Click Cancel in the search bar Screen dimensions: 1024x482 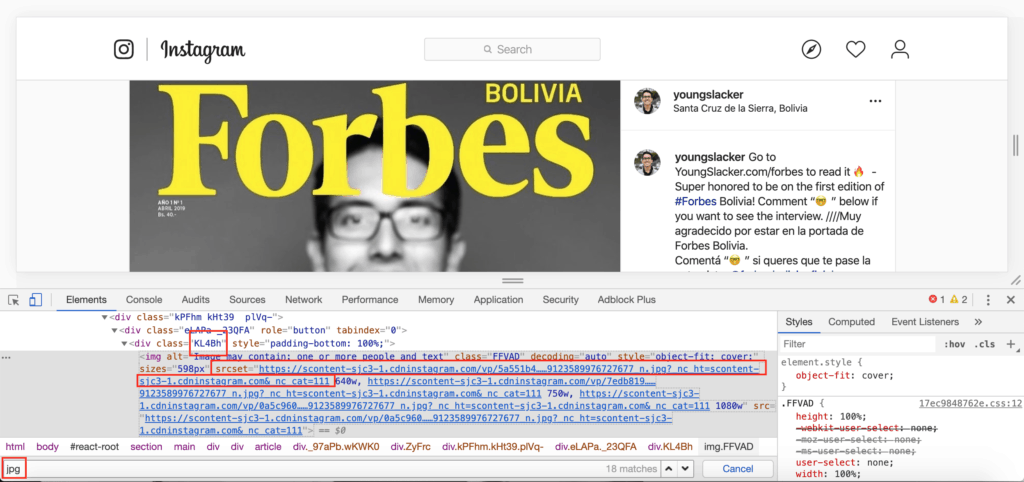pyautogui.click(x=737, y=468)
